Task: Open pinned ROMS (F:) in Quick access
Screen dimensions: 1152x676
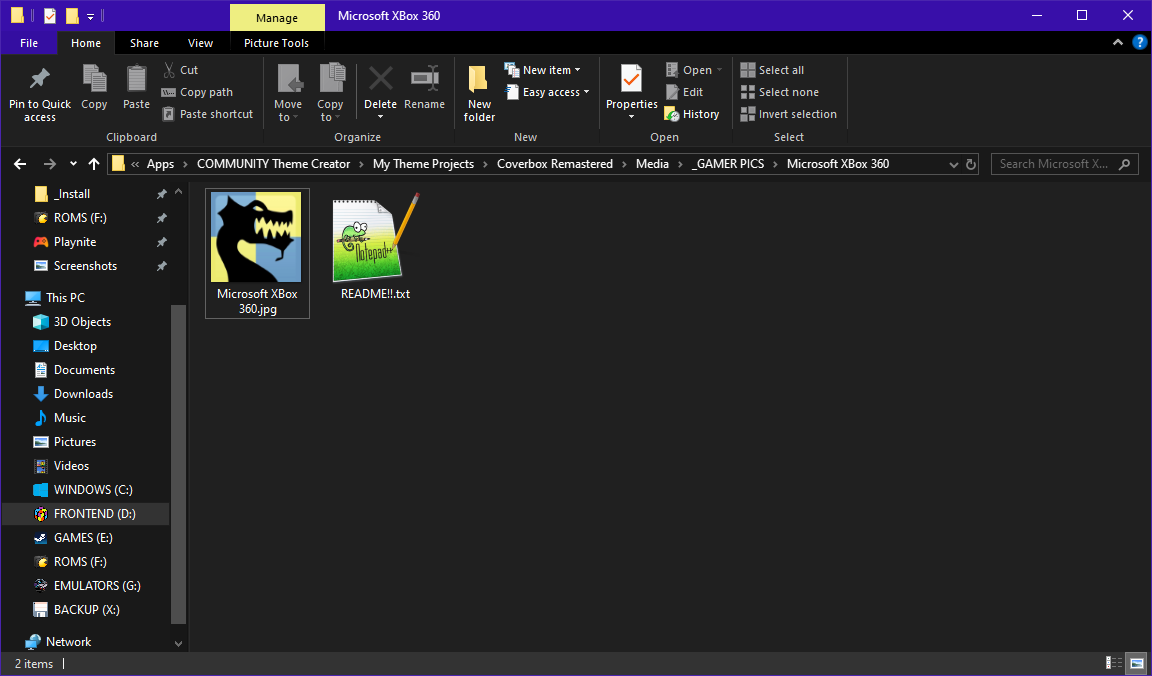Action: click(x=79, y=217)
